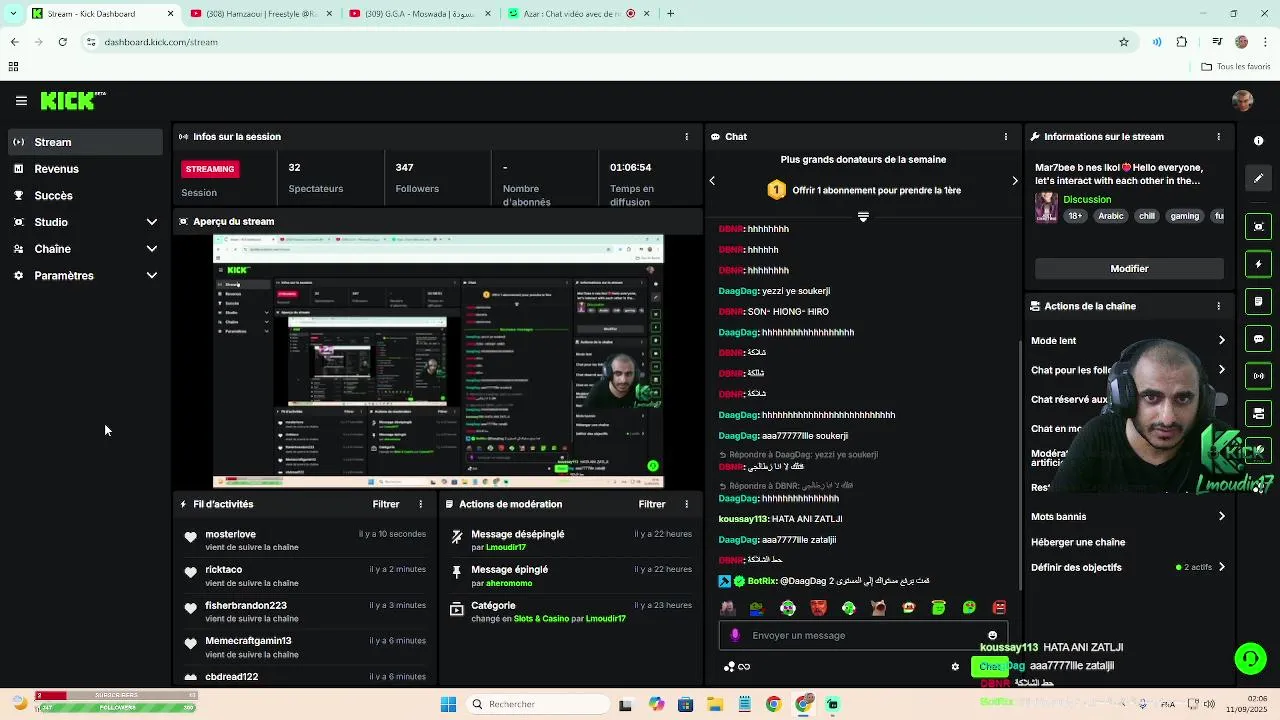Switch to the Azar chat vidéo tab
The image size is (1280, 720).
coord(580,14)
